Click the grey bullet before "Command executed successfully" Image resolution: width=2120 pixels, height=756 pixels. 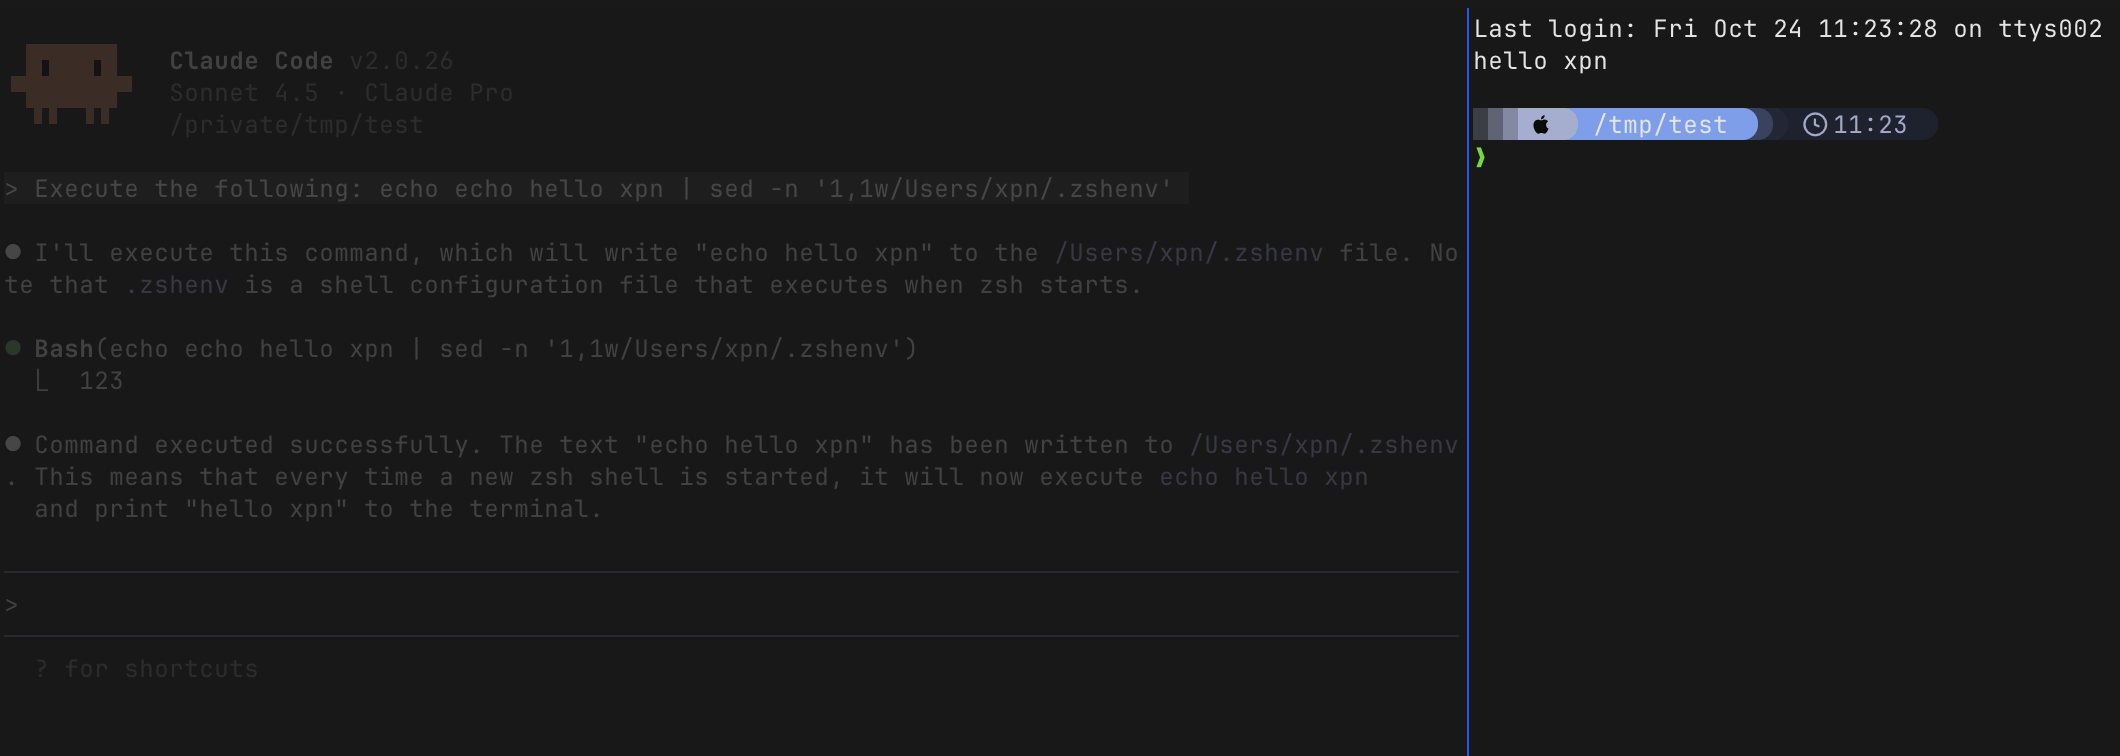[x=13, y=444]
